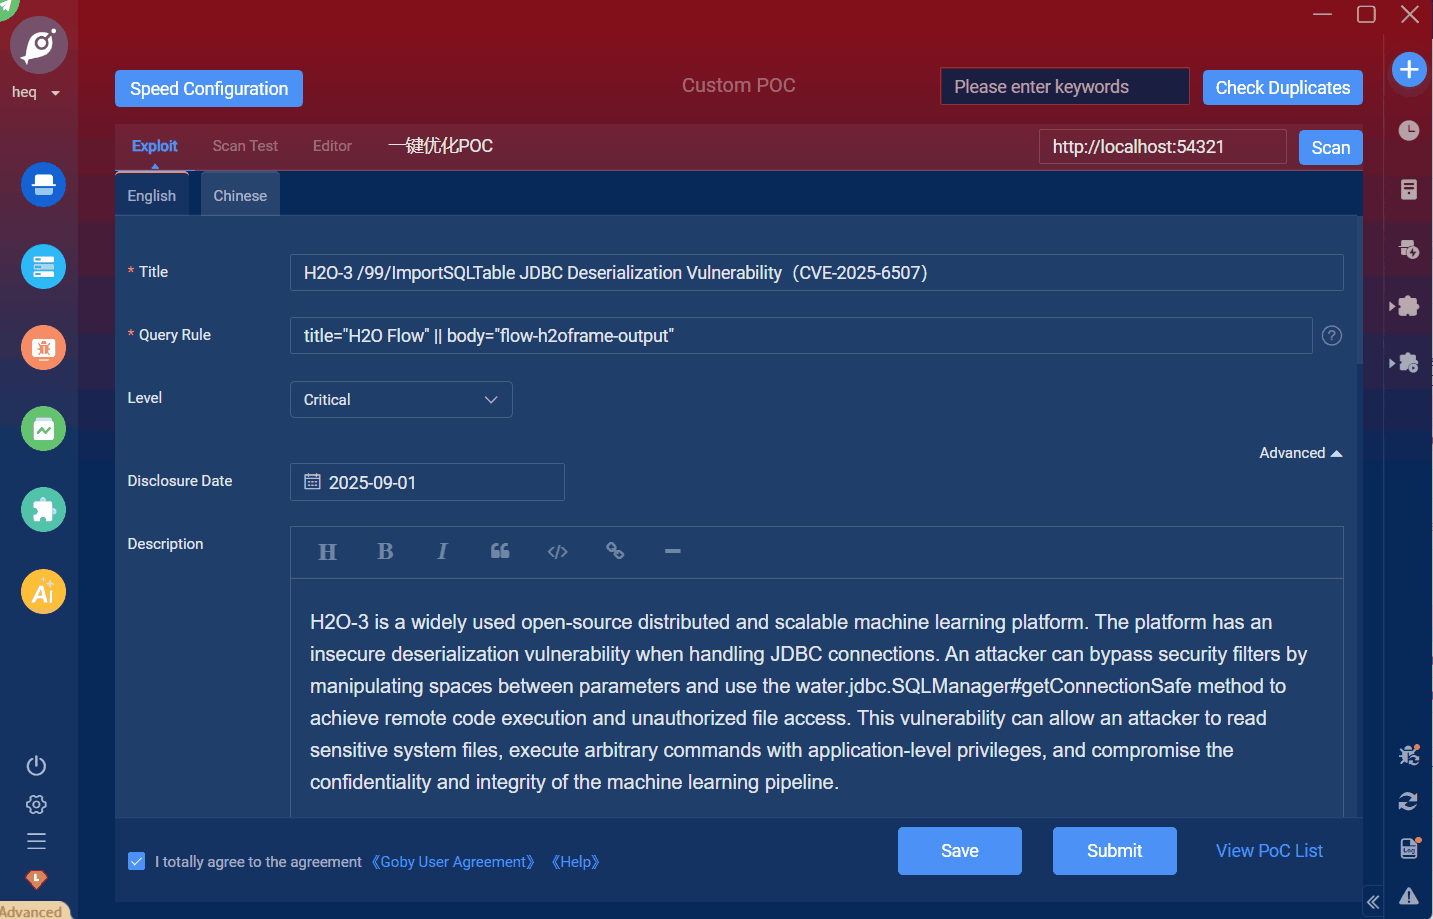This screenshot has height=919, width=1433.
Task: Click the right-bar icon below the document icon
Action: 1409,249
